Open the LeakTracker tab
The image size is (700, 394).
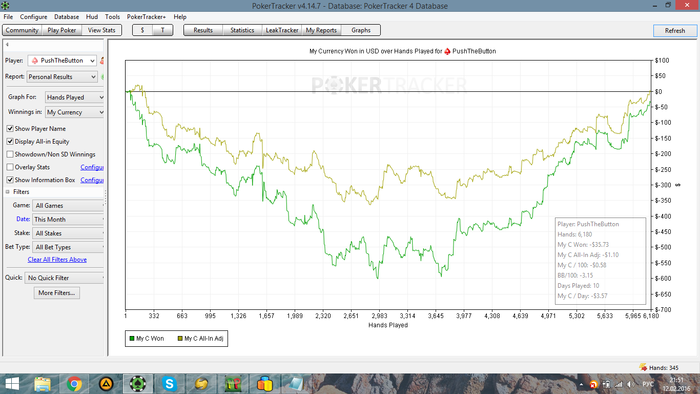point(282,30)
